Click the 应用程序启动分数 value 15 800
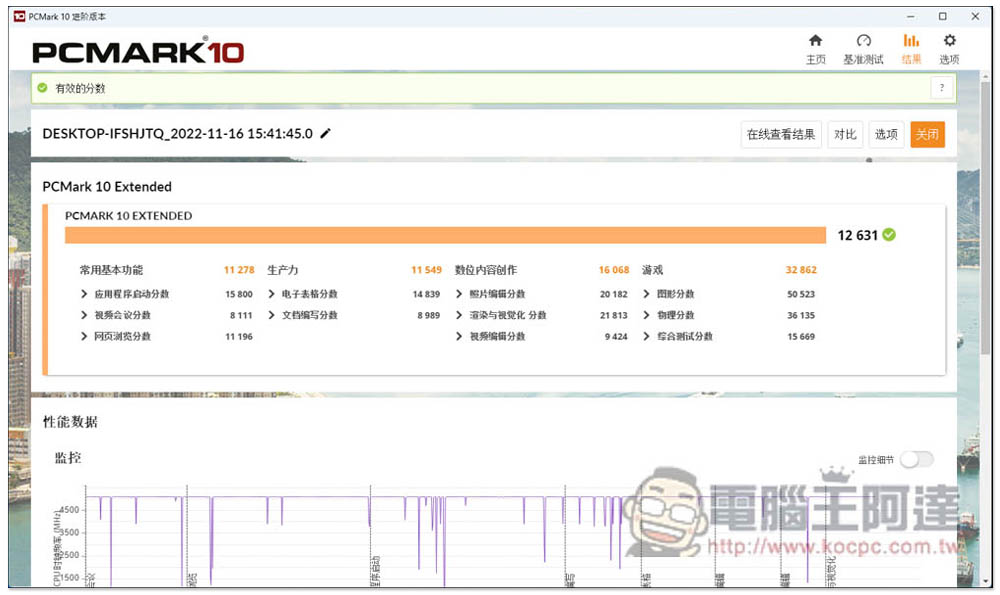 pyautogui.click(x=239, y=294)
